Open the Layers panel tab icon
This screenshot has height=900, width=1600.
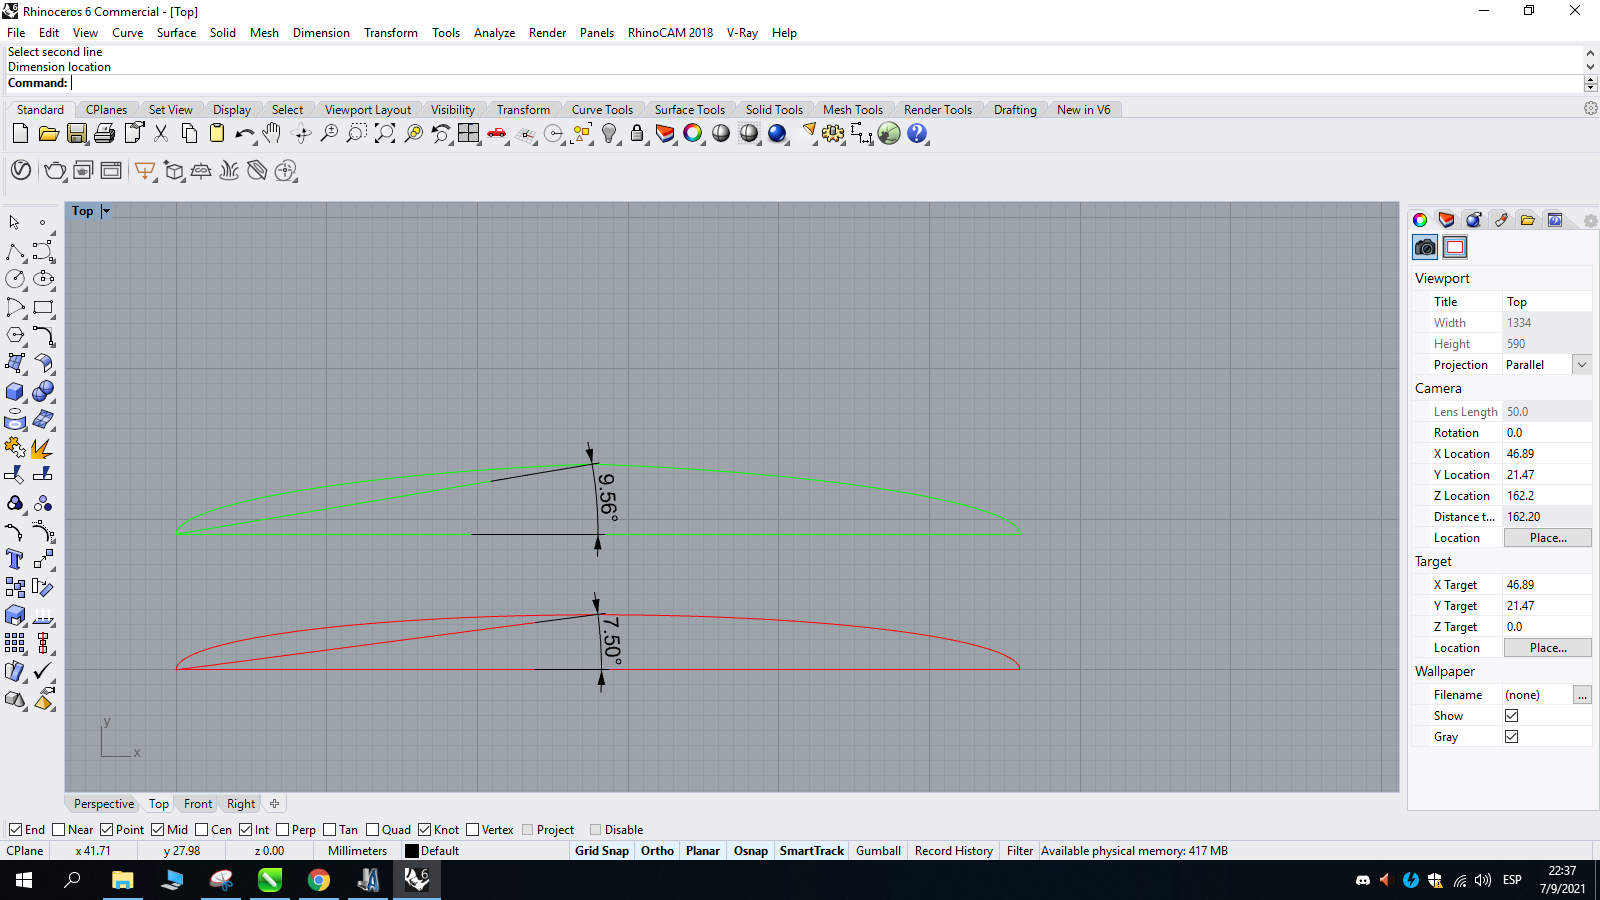coord(1446,220)
